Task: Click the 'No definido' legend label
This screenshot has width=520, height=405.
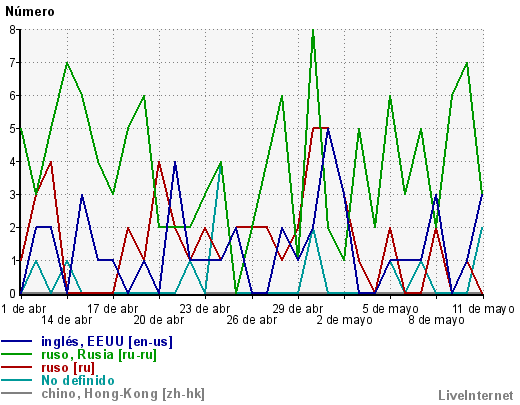Action: click(78, 381)
